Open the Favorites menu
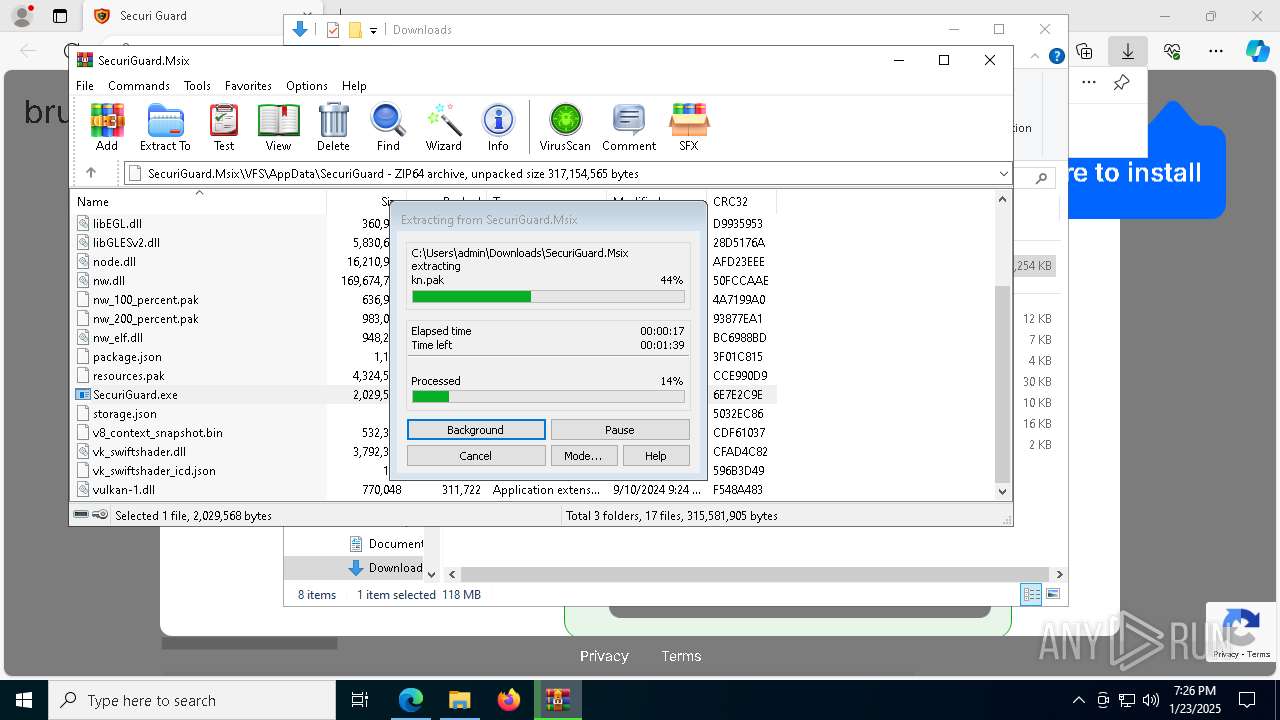Viewport: 1280px width, 720px height. click(248, 86)
